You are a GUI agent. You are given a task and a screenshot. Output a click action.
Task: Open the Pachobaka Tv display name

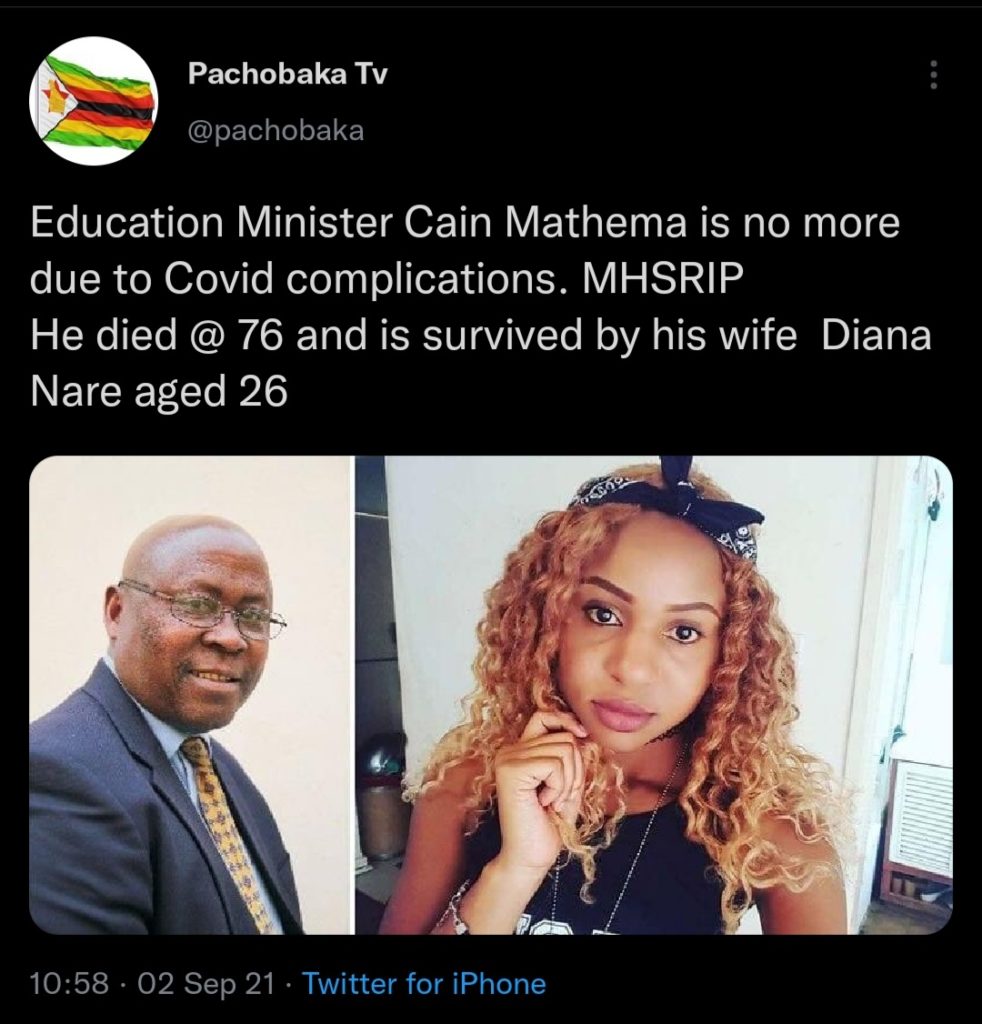point(273,76)
